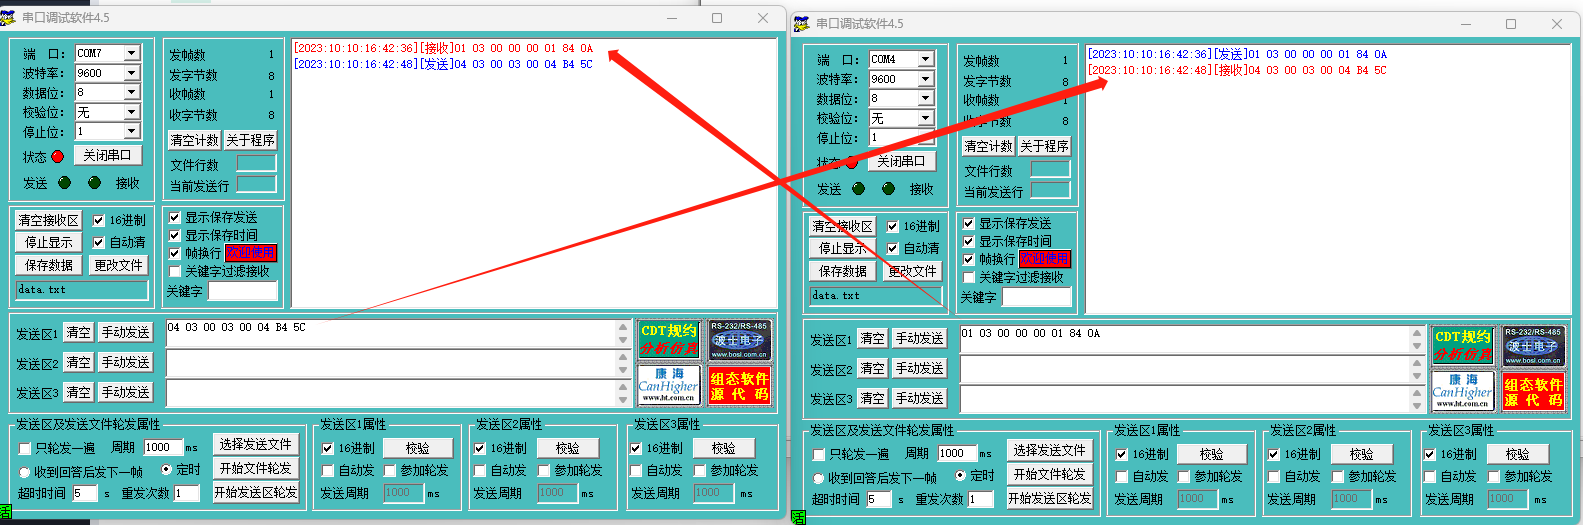Image resolution: width=1583 pixels, height=525 pixels.
Task: Toggle 关键字过滤接收 checkbox in left window
Action: click(175, 271)
